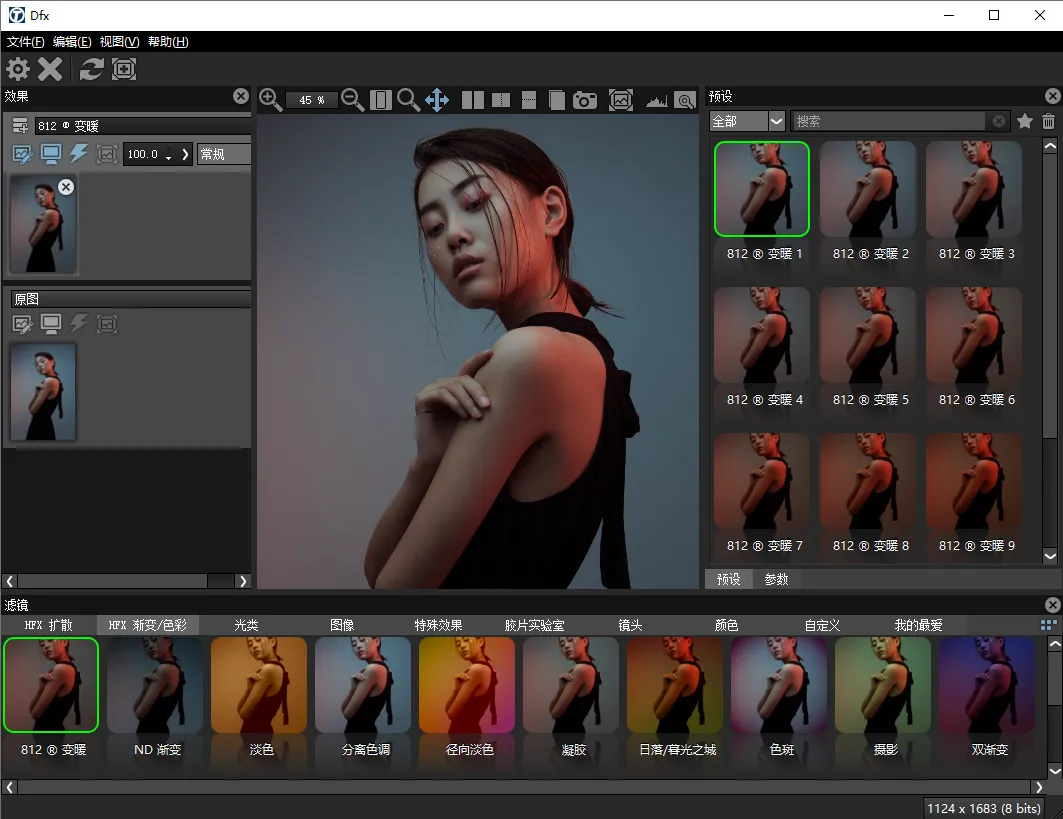Image resolution: width=1063 pixels, height=819 pixels.
Task: Open the 全部 preset category dropdown
Action: 747,121
